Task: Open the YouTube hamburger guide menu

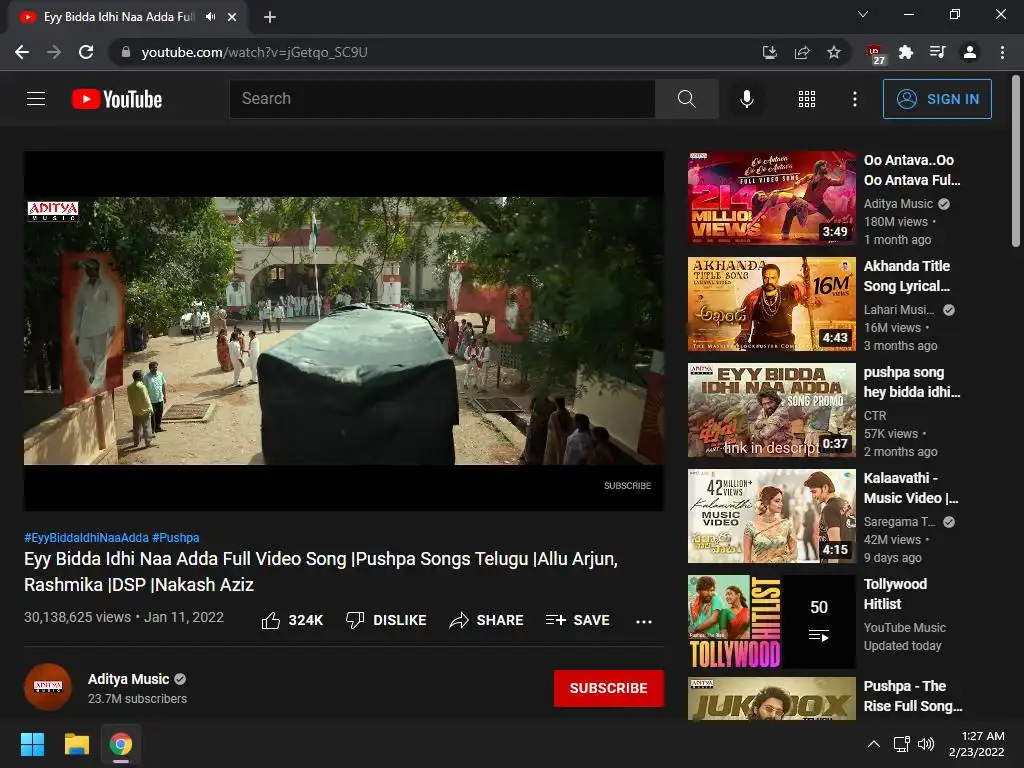Action: tap(36, 99)
